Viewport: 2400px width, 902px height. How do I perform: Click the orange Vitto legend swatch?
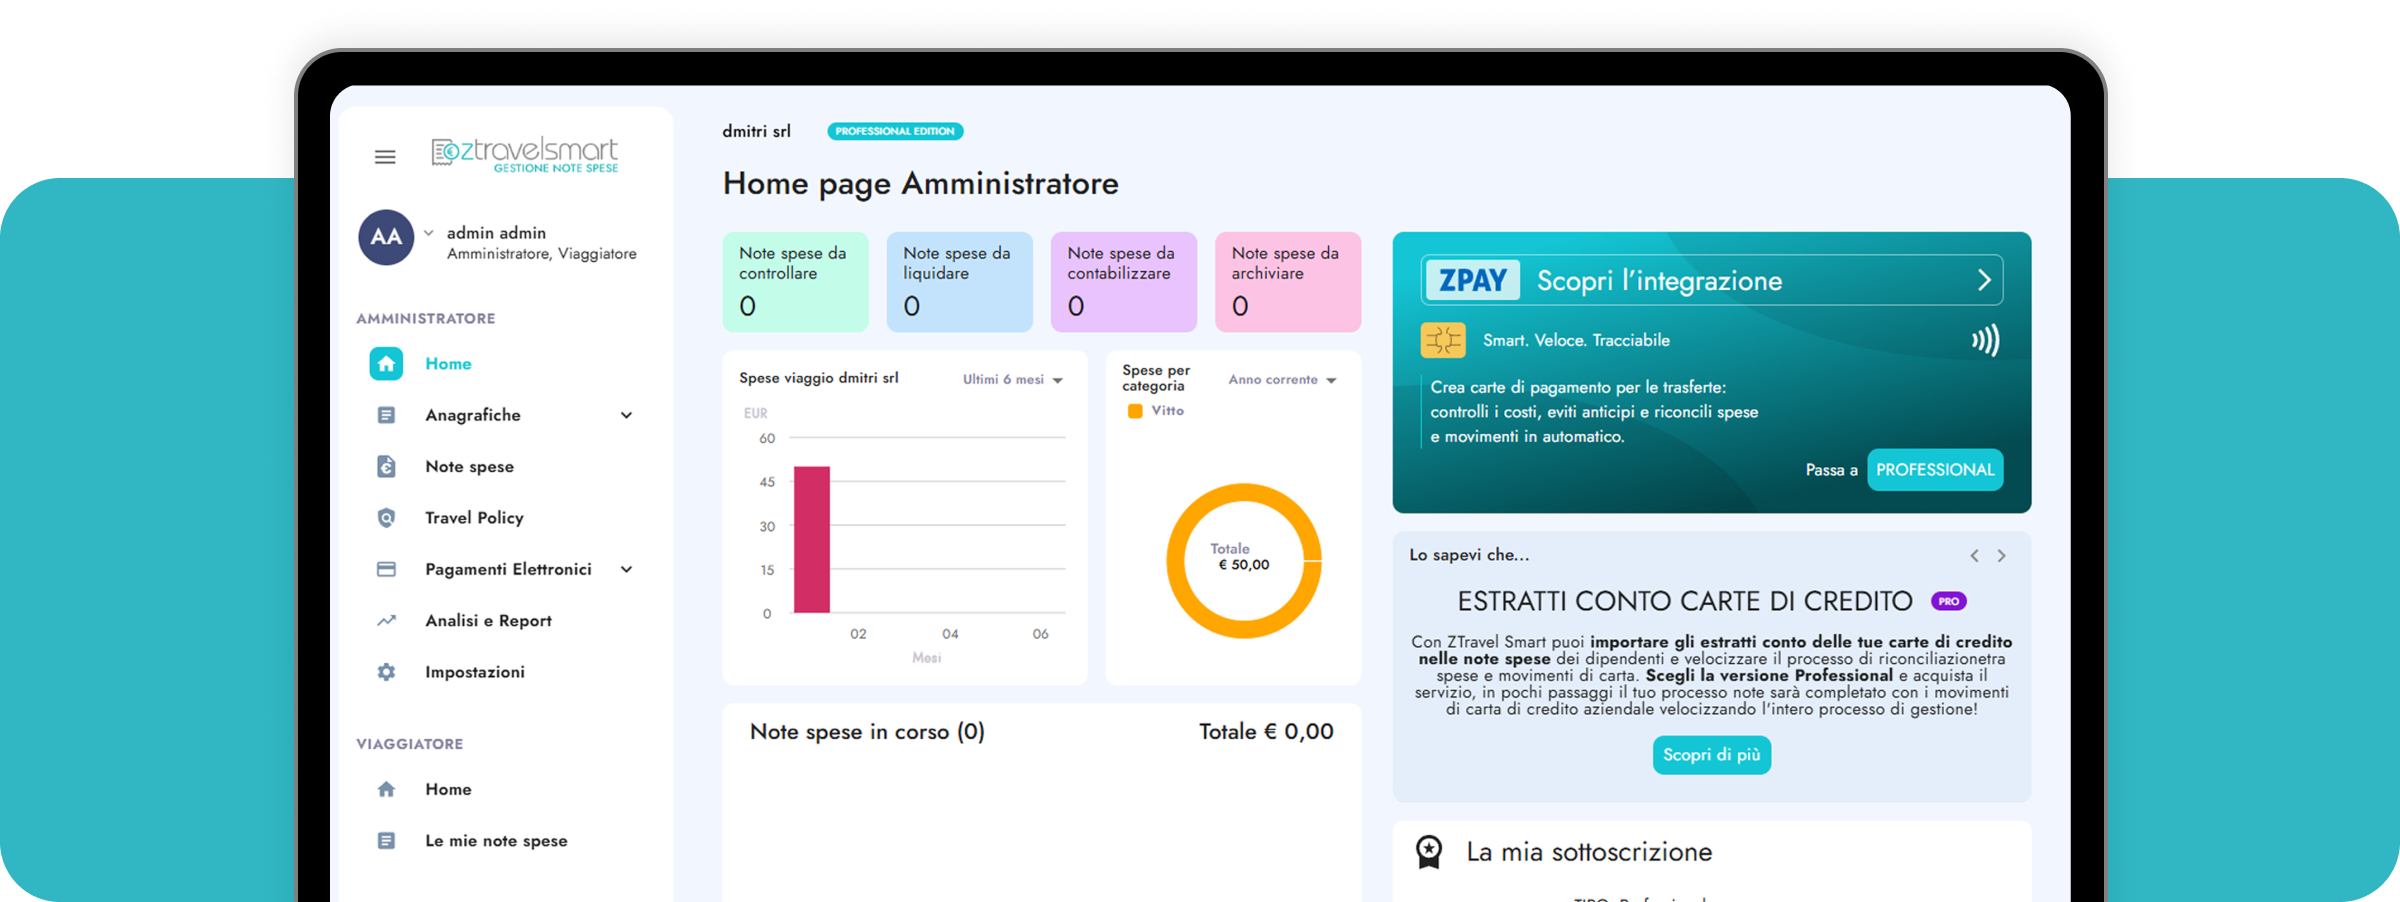point(1135,411)
